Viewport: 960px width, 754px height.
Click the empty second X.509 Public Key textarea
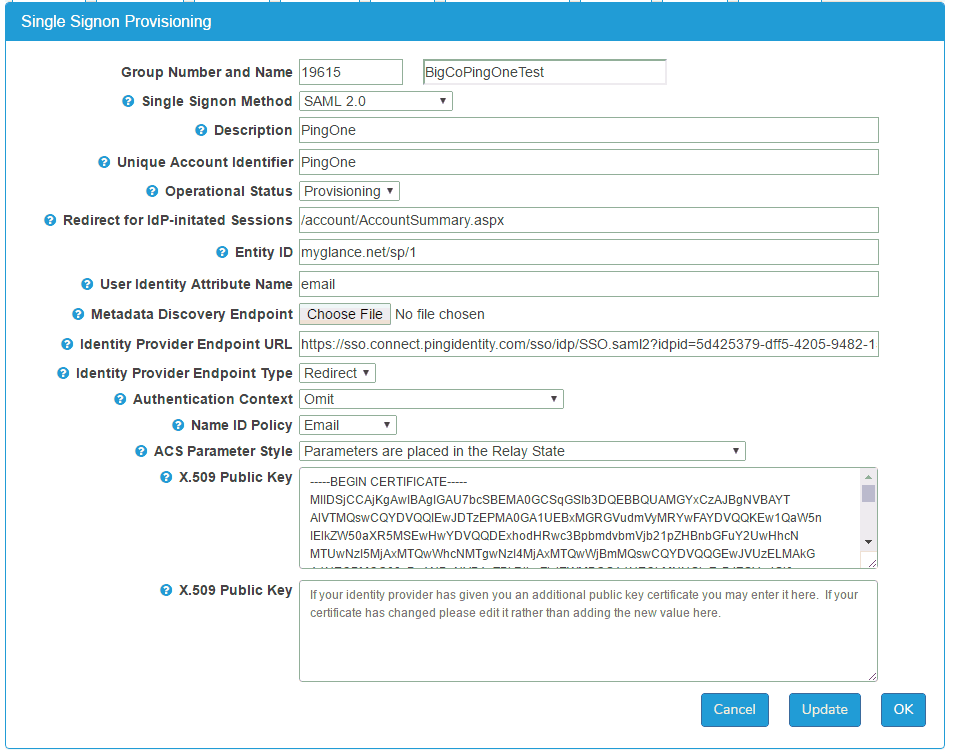click(x=588, y=640)
